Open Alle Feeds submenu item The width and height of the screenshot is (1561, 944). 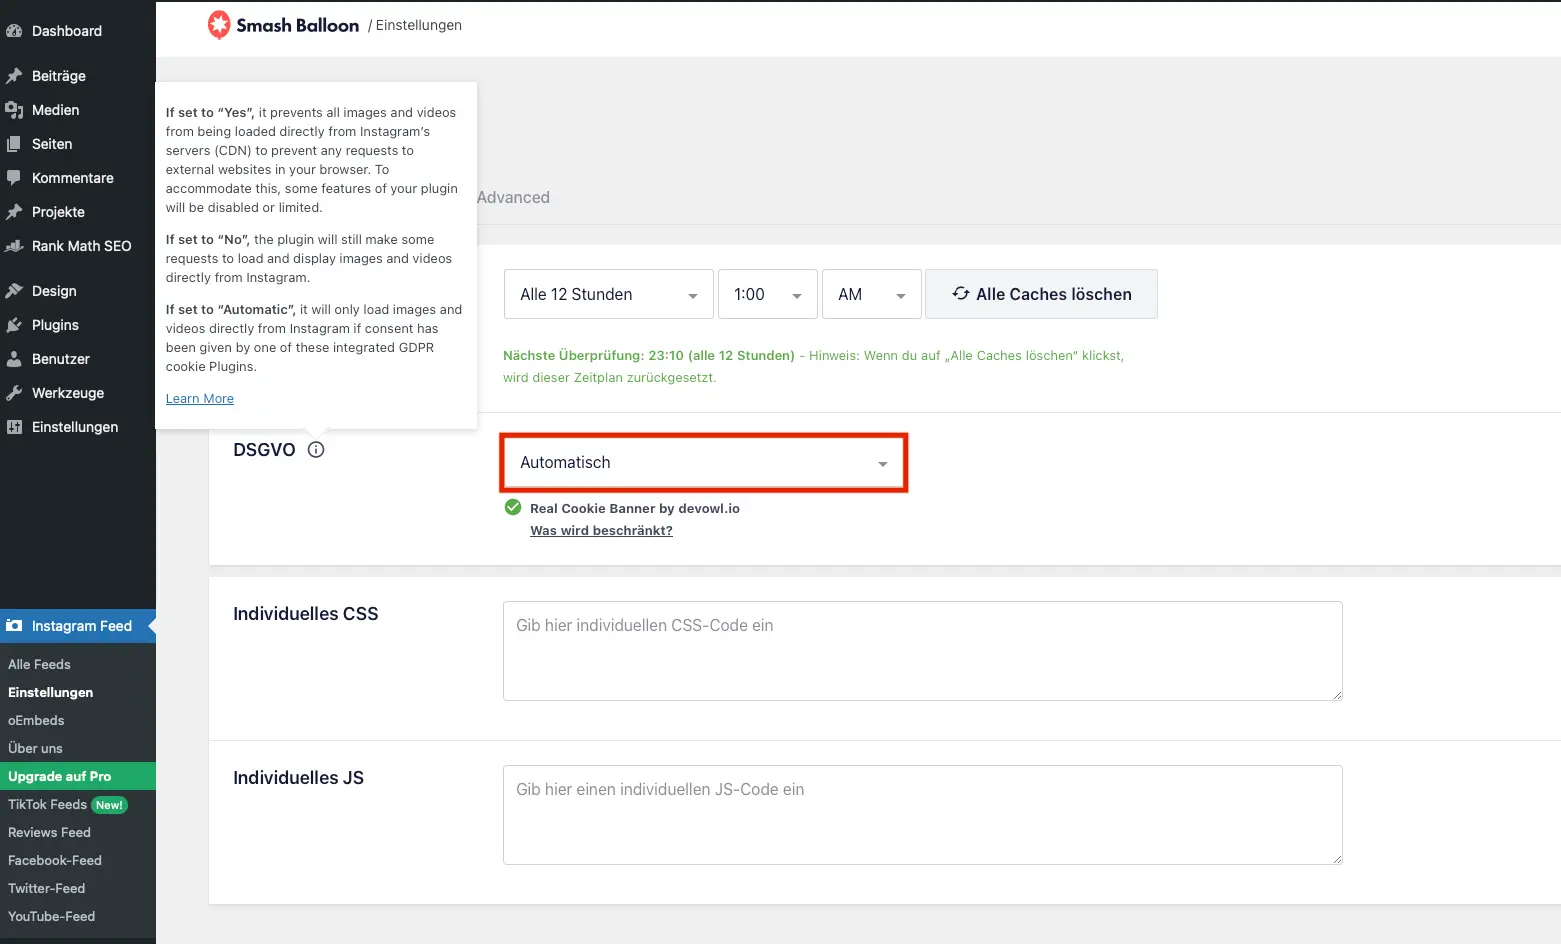pyautogui.click(x=39, y=664)
